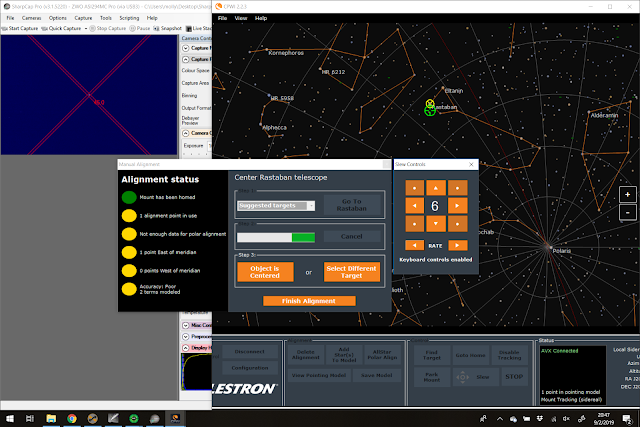Select the Alderamin star label
Screen dimensions: 640x427
[604, 115]
